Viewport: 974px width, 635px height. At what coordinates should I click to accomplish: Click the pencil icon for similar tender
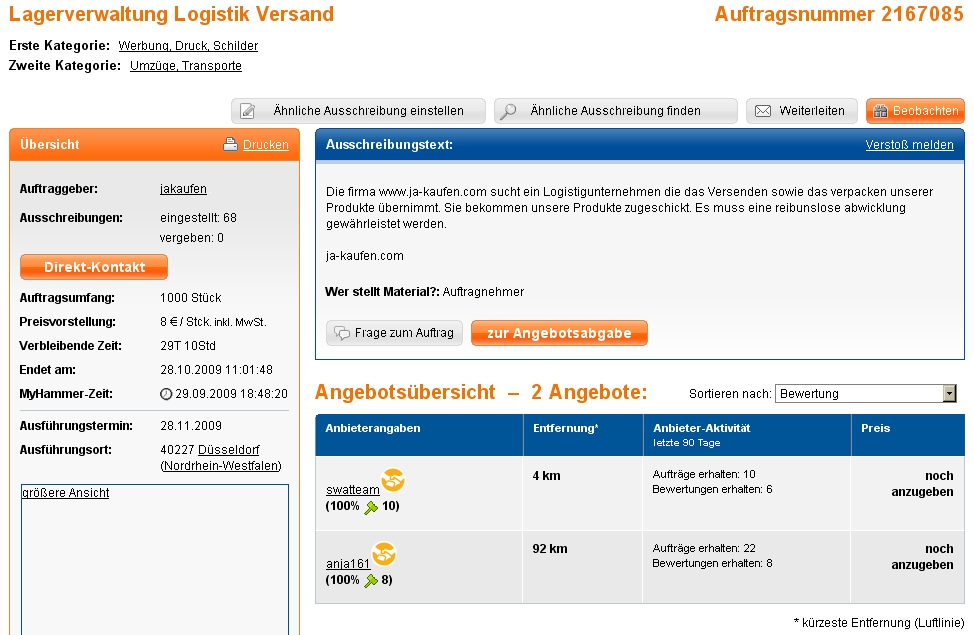248,111
